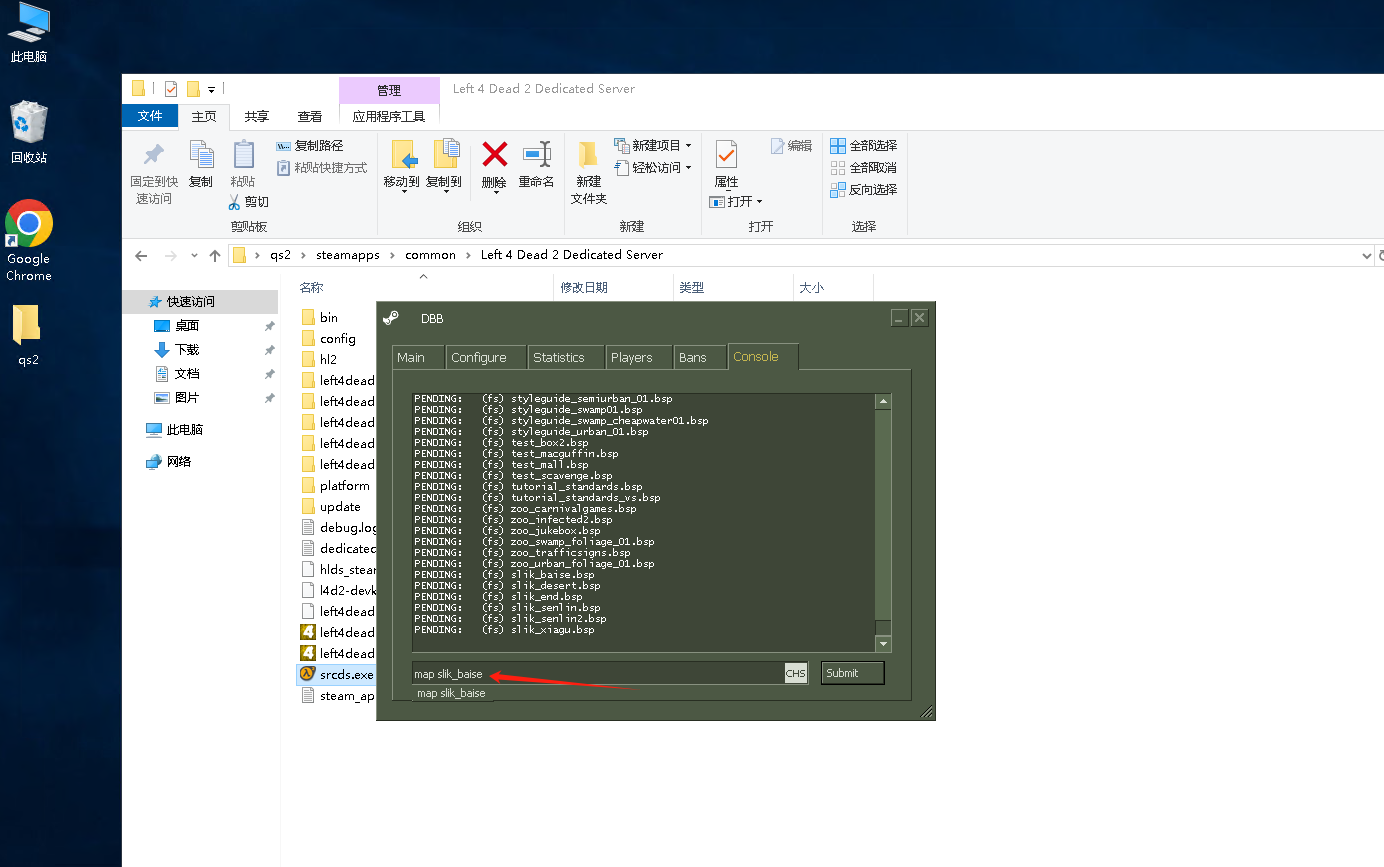Screen dimensions: 1384x867
Task: Sort by Name column header
Action: (312, 288)
